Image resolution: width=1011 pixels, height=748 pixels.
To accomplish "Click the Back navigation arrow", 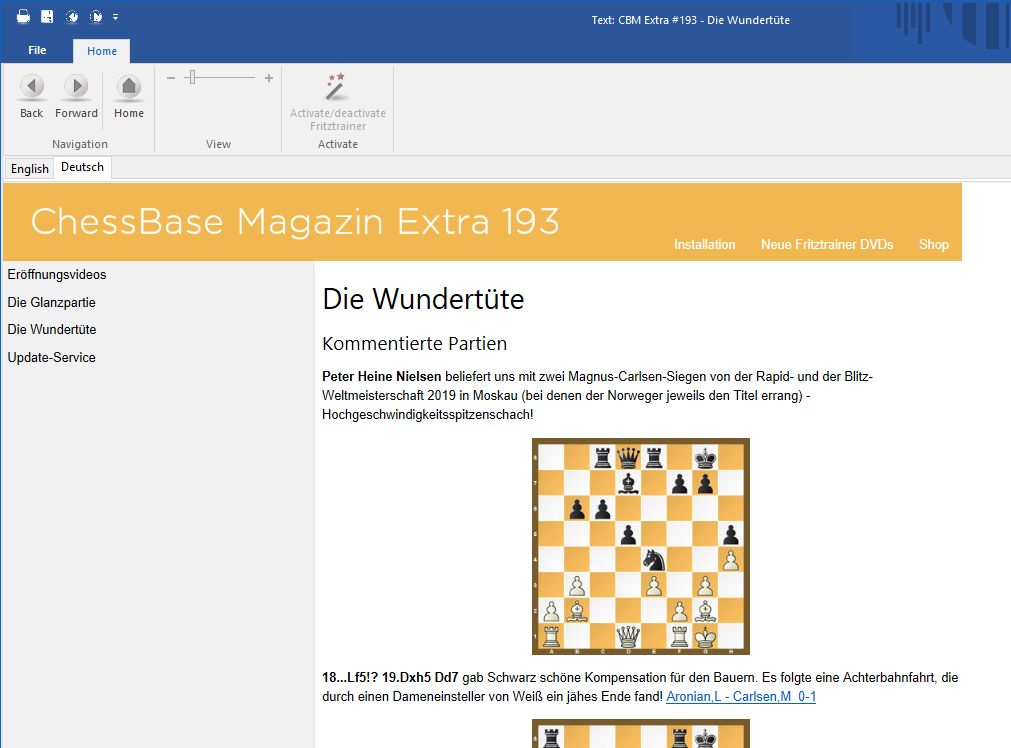I will [32, 88].
